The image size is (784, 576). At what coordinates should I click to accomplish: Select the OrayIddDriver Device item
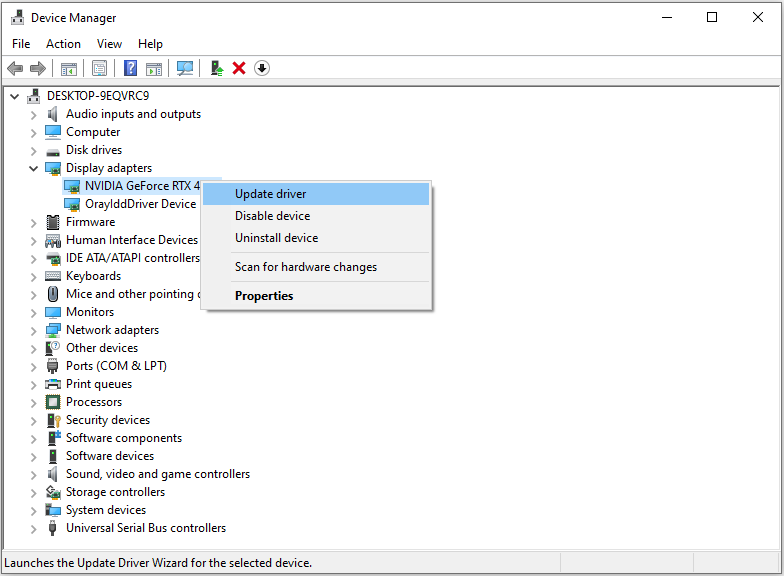140,204
